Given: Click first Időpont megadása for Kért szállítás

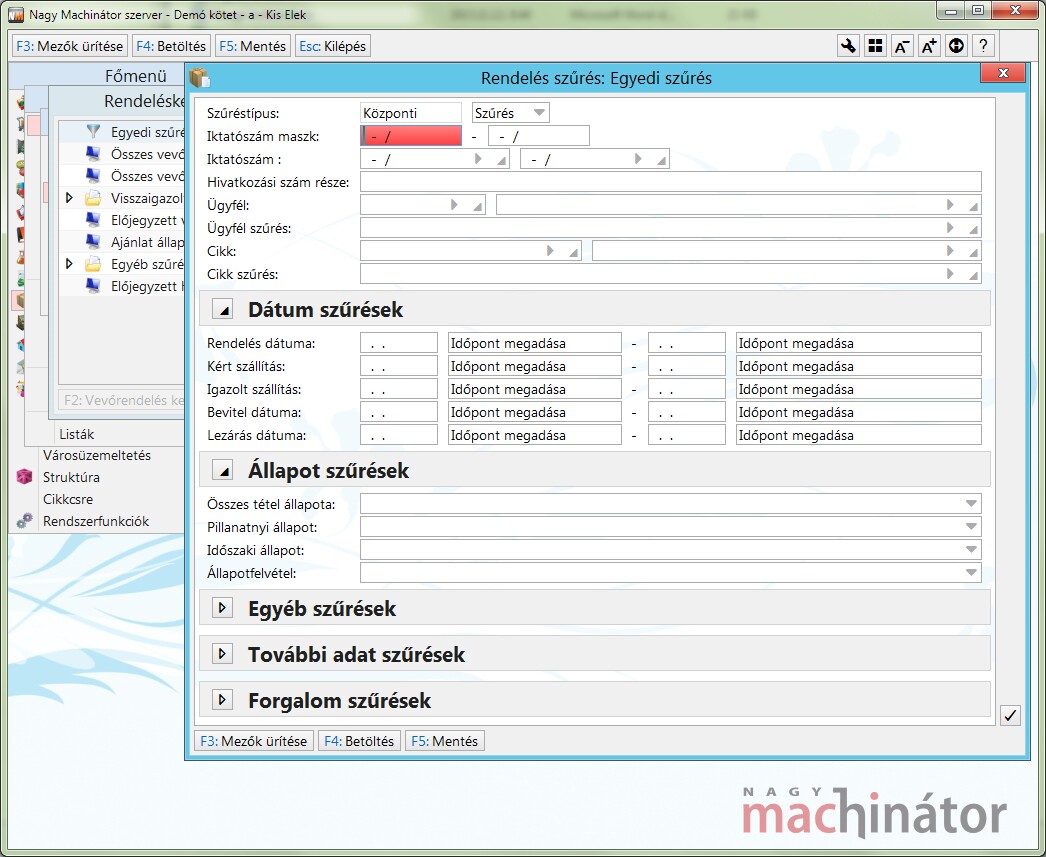Looking at the screenshot, I should click(534, 365).
